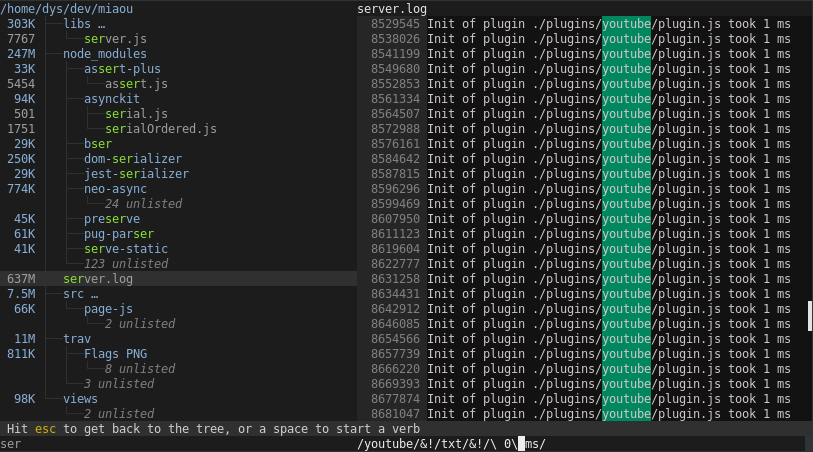Click the 774K size of neo-async
Screen dimensions: 813x452
pyautogui.click(x=21, y=189)
